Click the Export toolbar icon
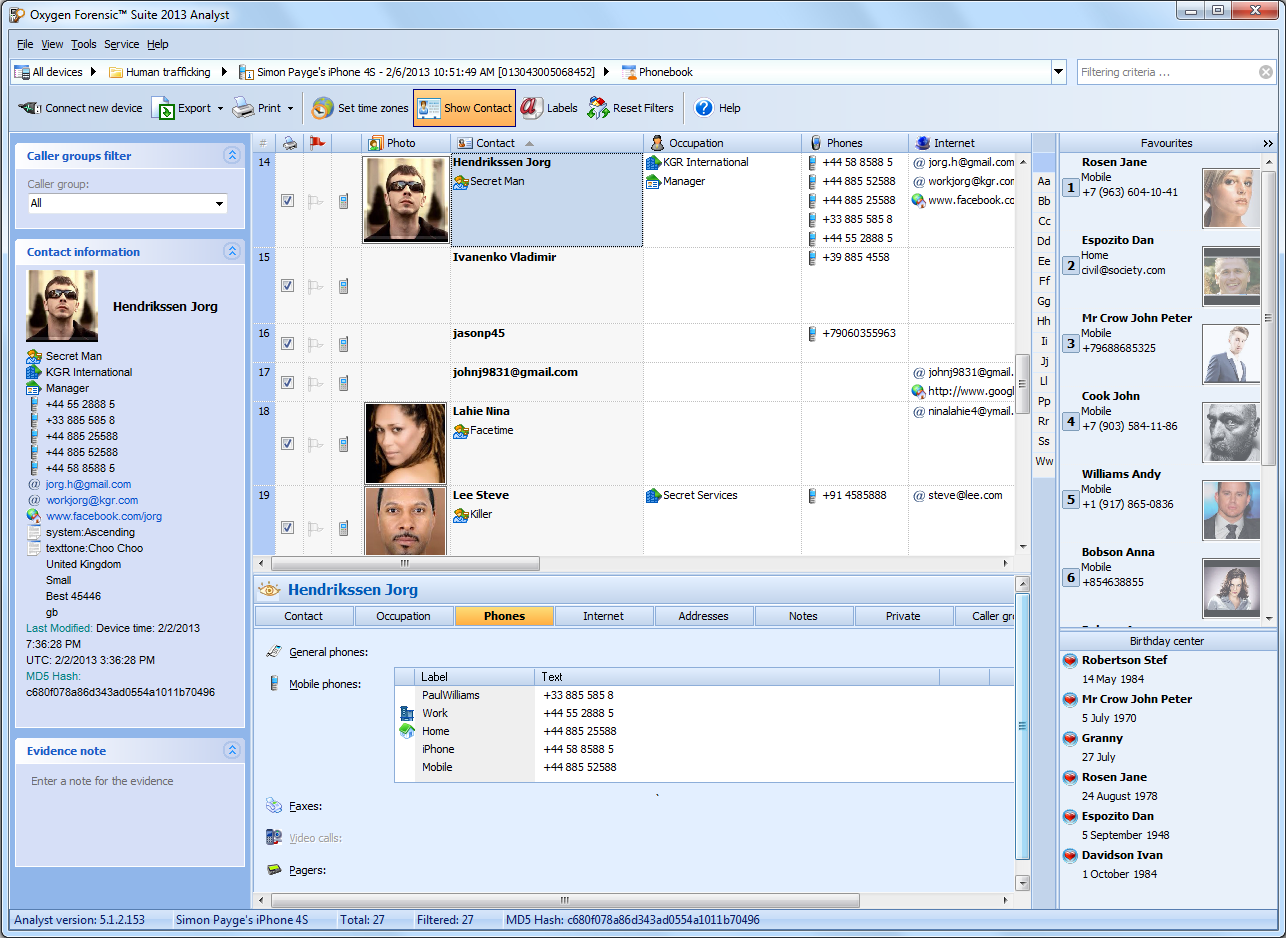Viewport: 1286px width, 938px height. coord(164,108)
